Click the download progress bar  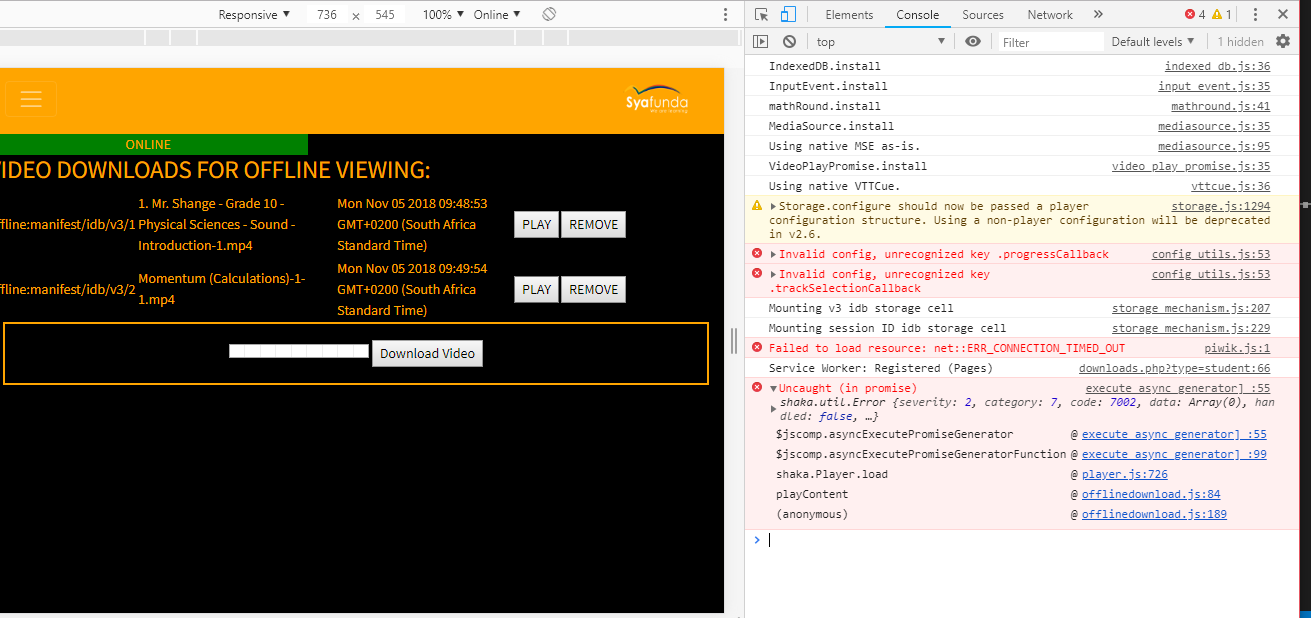point(296,351)
